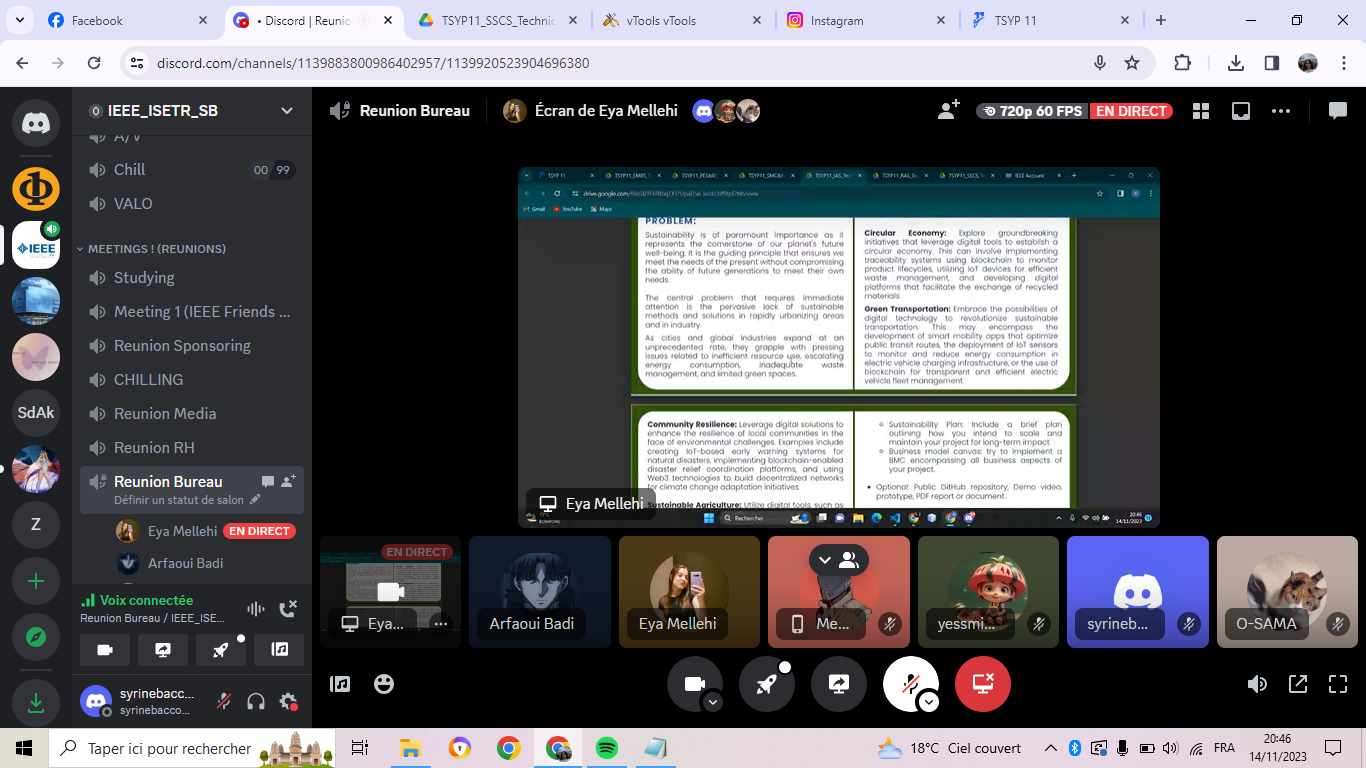
Task: Select the IEEE server icon in sidebar
Action: 36,245
